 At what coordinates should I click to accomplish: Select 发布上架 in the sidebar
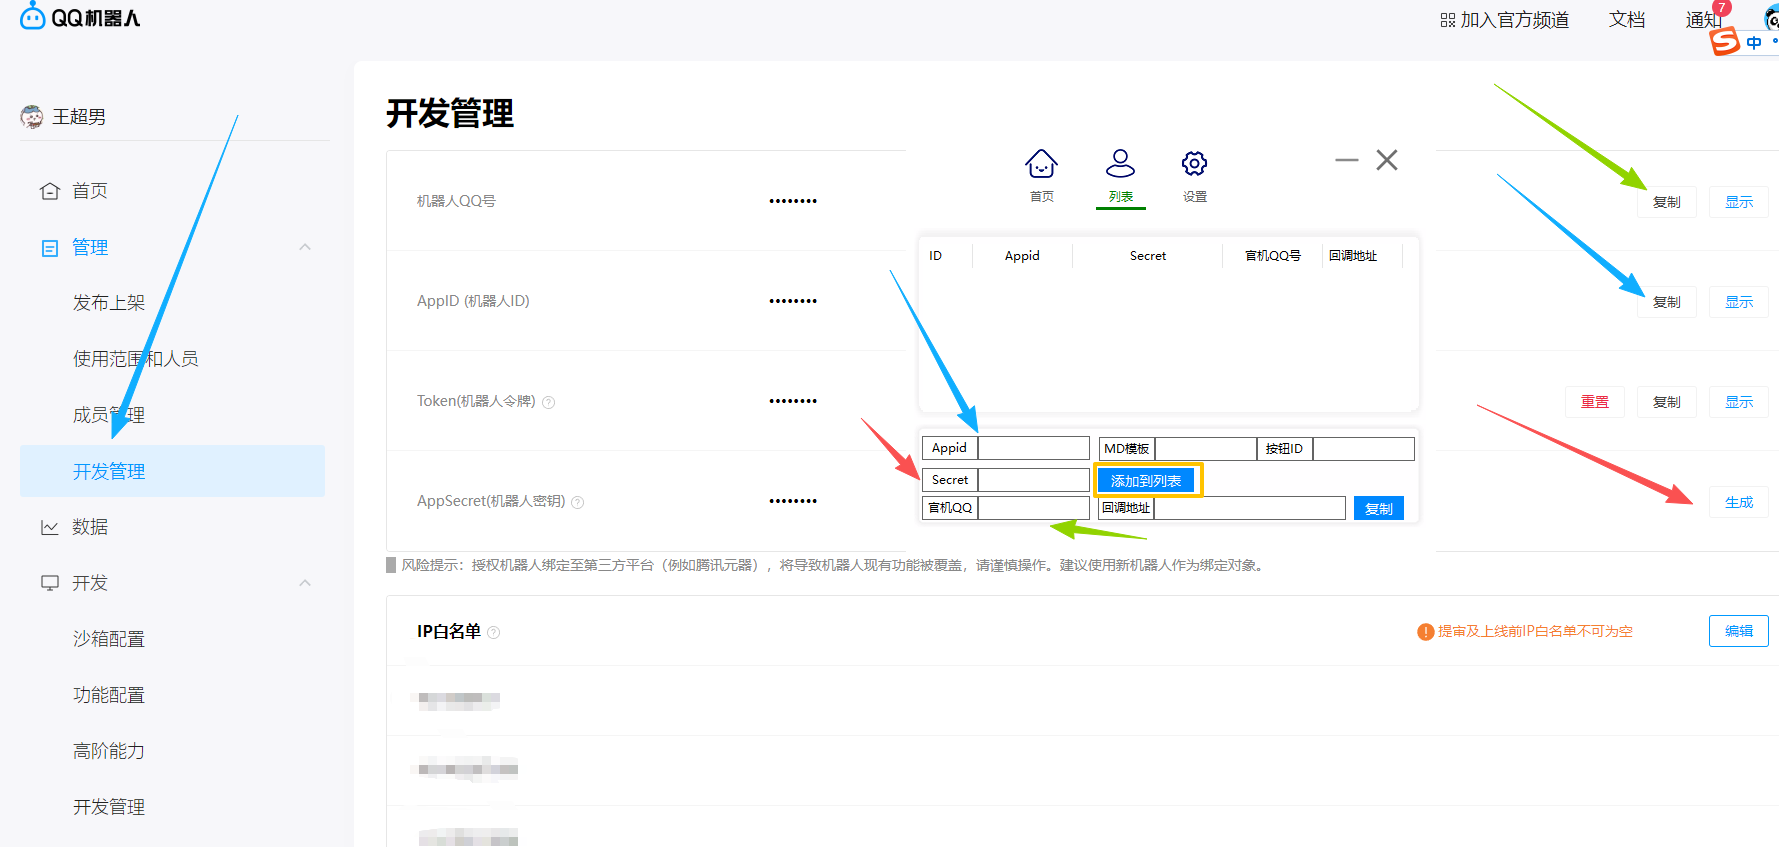coord(109,303)
